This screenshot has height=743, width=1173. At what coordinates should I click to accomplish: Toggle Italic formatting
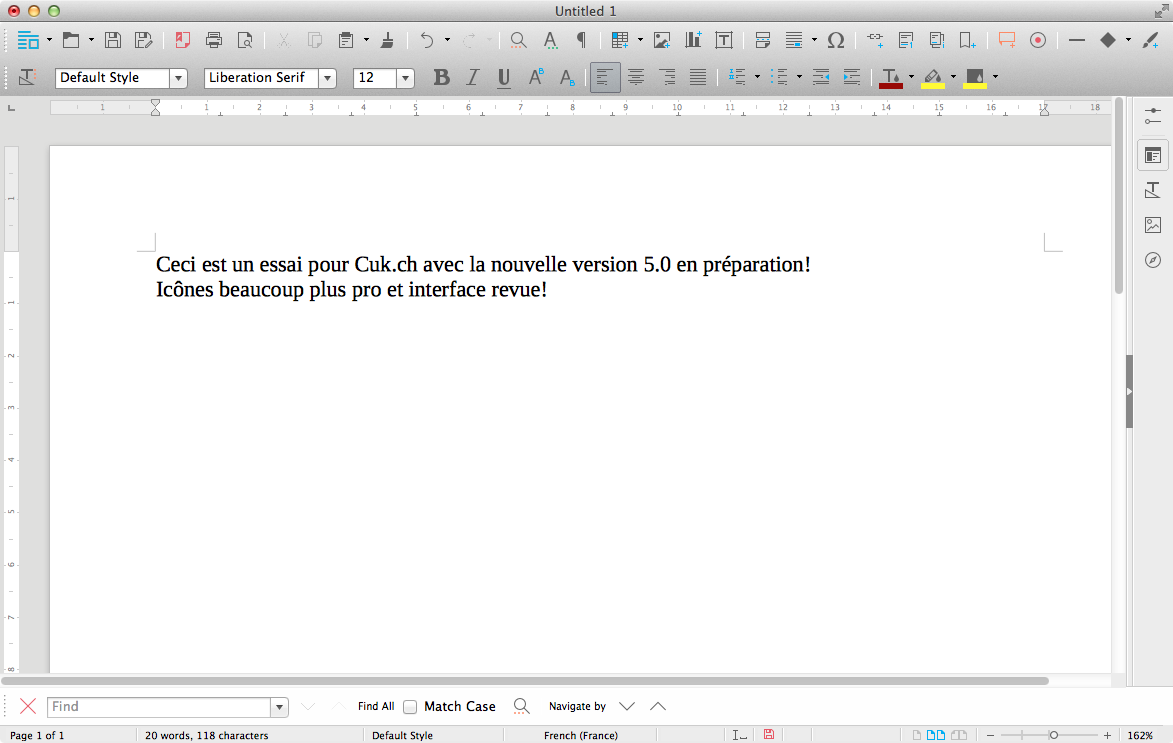coord(473,77)
